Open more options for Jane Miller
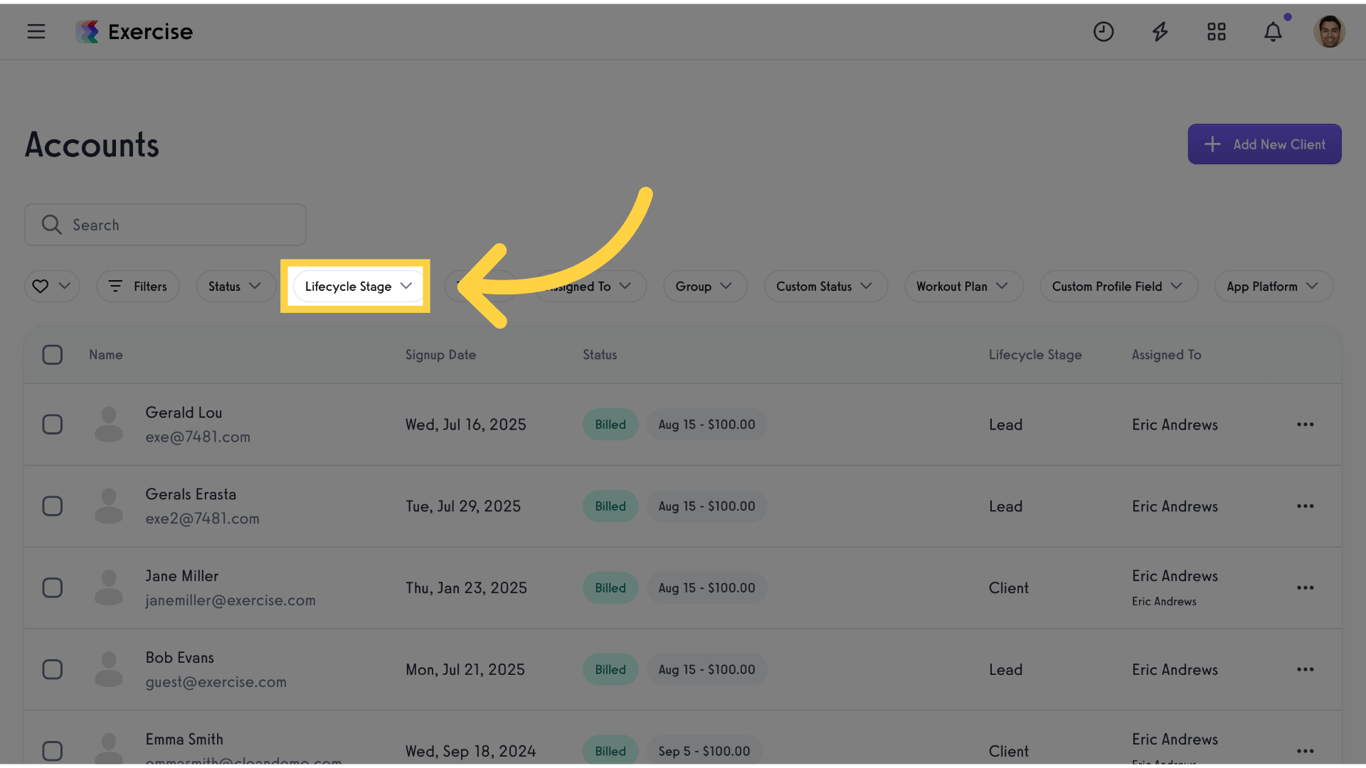 point(1305,588)
